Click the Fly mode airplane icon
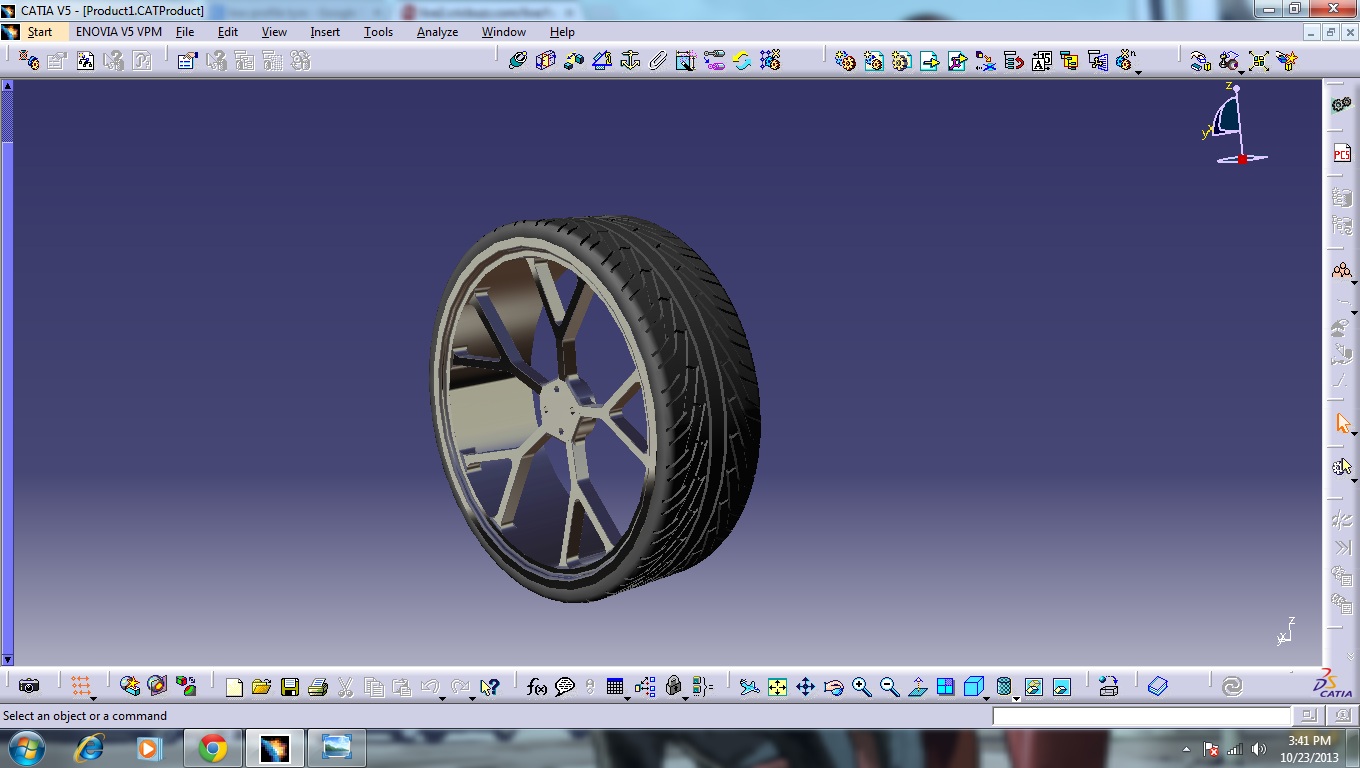1360x768 pixels. coord(749,687)
